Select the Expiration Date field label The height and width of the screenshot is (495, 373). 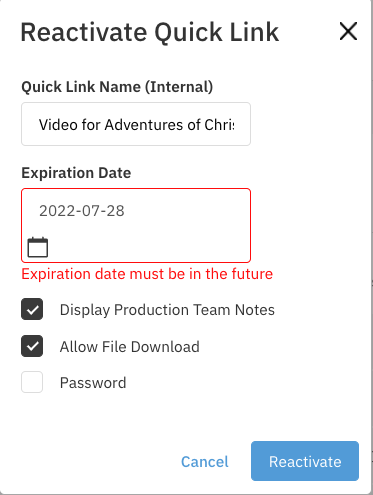tap(76, 173)
